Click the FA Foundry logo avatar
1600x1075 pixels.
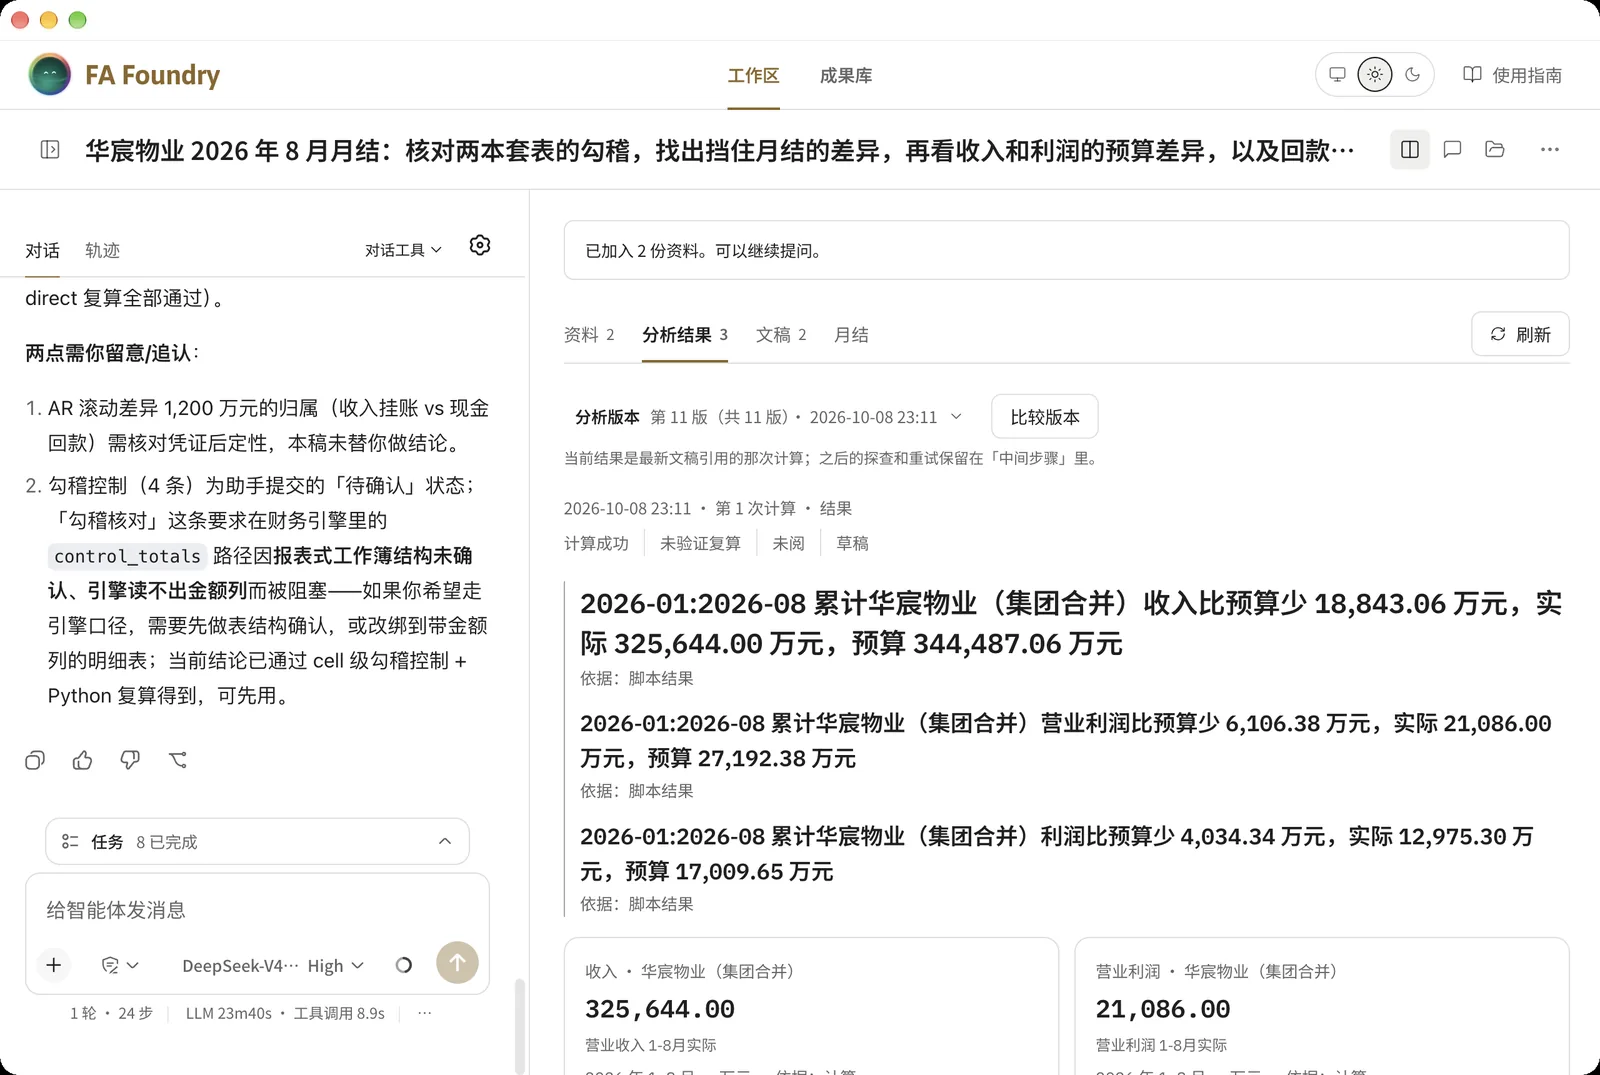click(x=50, y=75)
